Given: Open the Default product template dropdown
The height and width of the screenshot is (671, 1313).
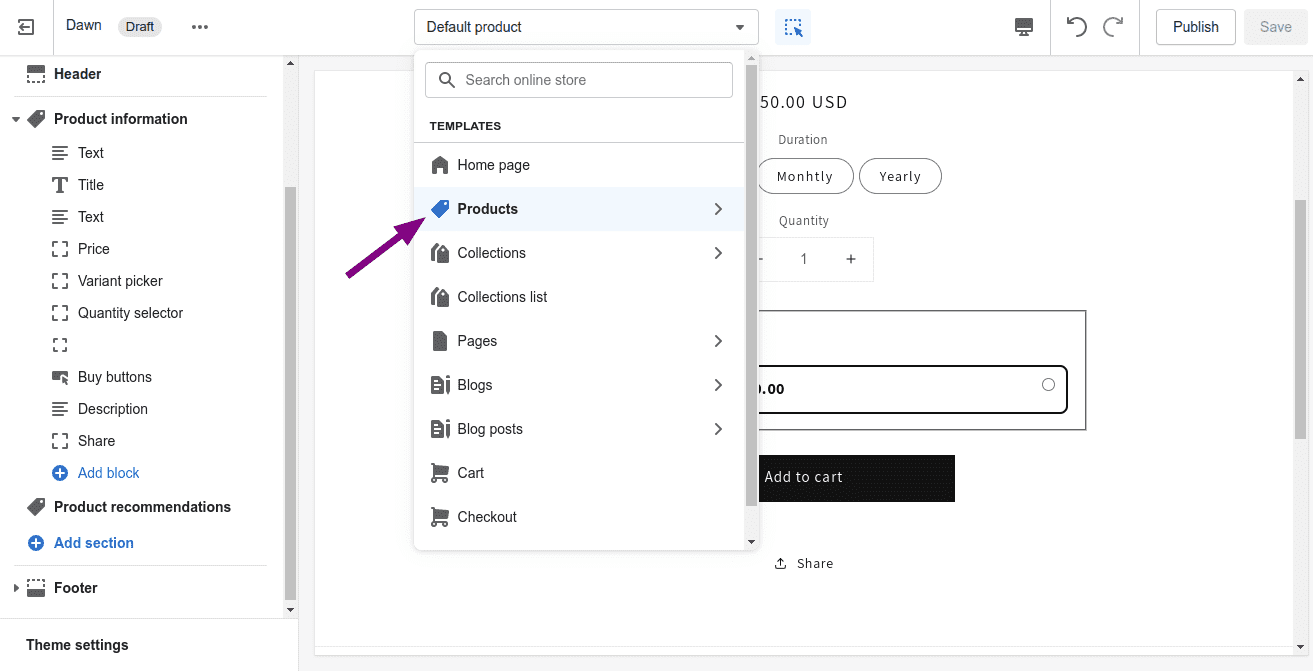Looking at the screenshot, I should pos(585,27).
